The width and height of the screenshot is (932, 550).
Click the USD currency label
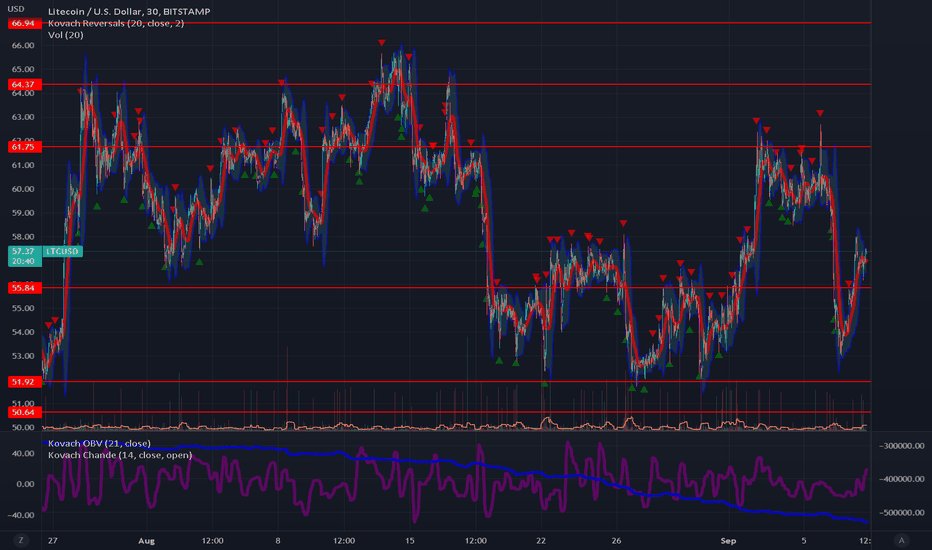[15, 9]
